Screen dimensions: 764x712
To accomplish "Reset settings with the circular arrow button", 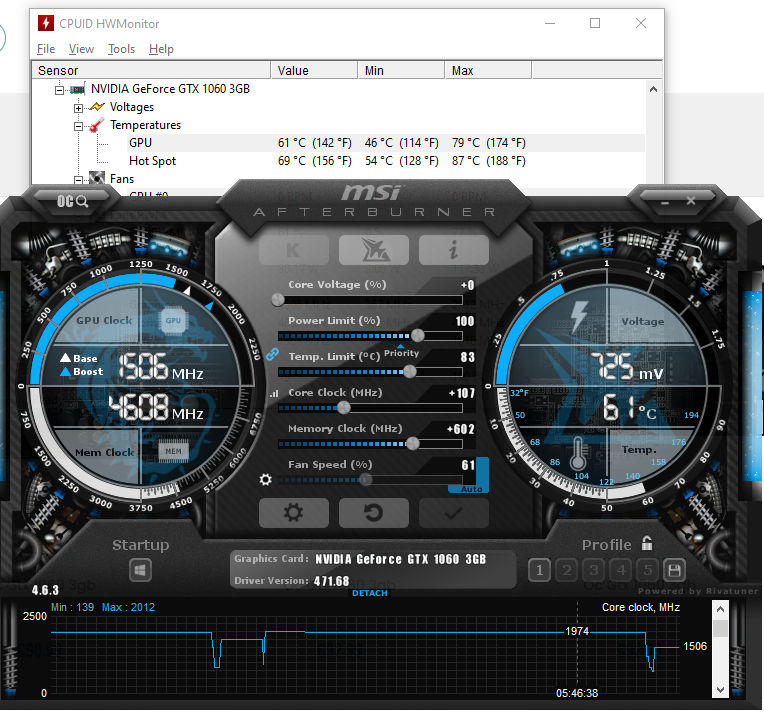I will point(374,513).
